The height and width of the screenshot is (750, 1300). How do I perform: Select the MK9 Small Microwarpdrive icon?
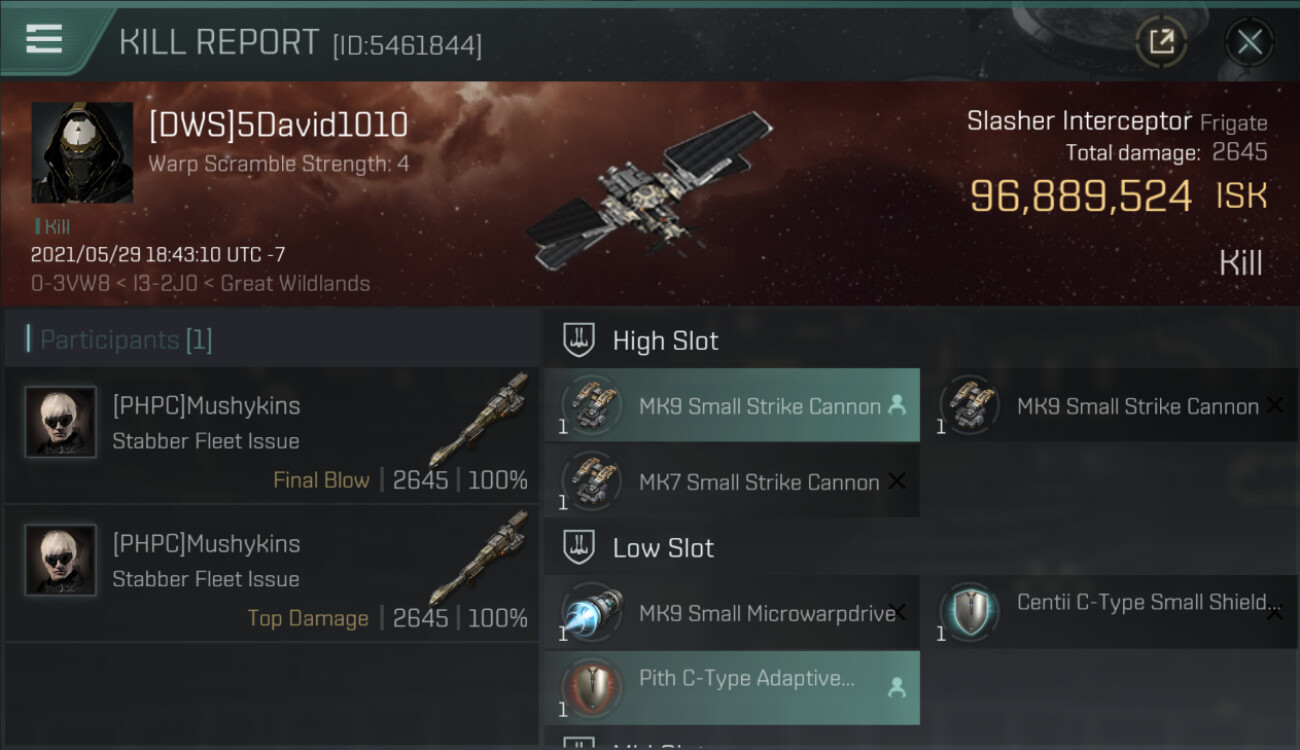592,613
